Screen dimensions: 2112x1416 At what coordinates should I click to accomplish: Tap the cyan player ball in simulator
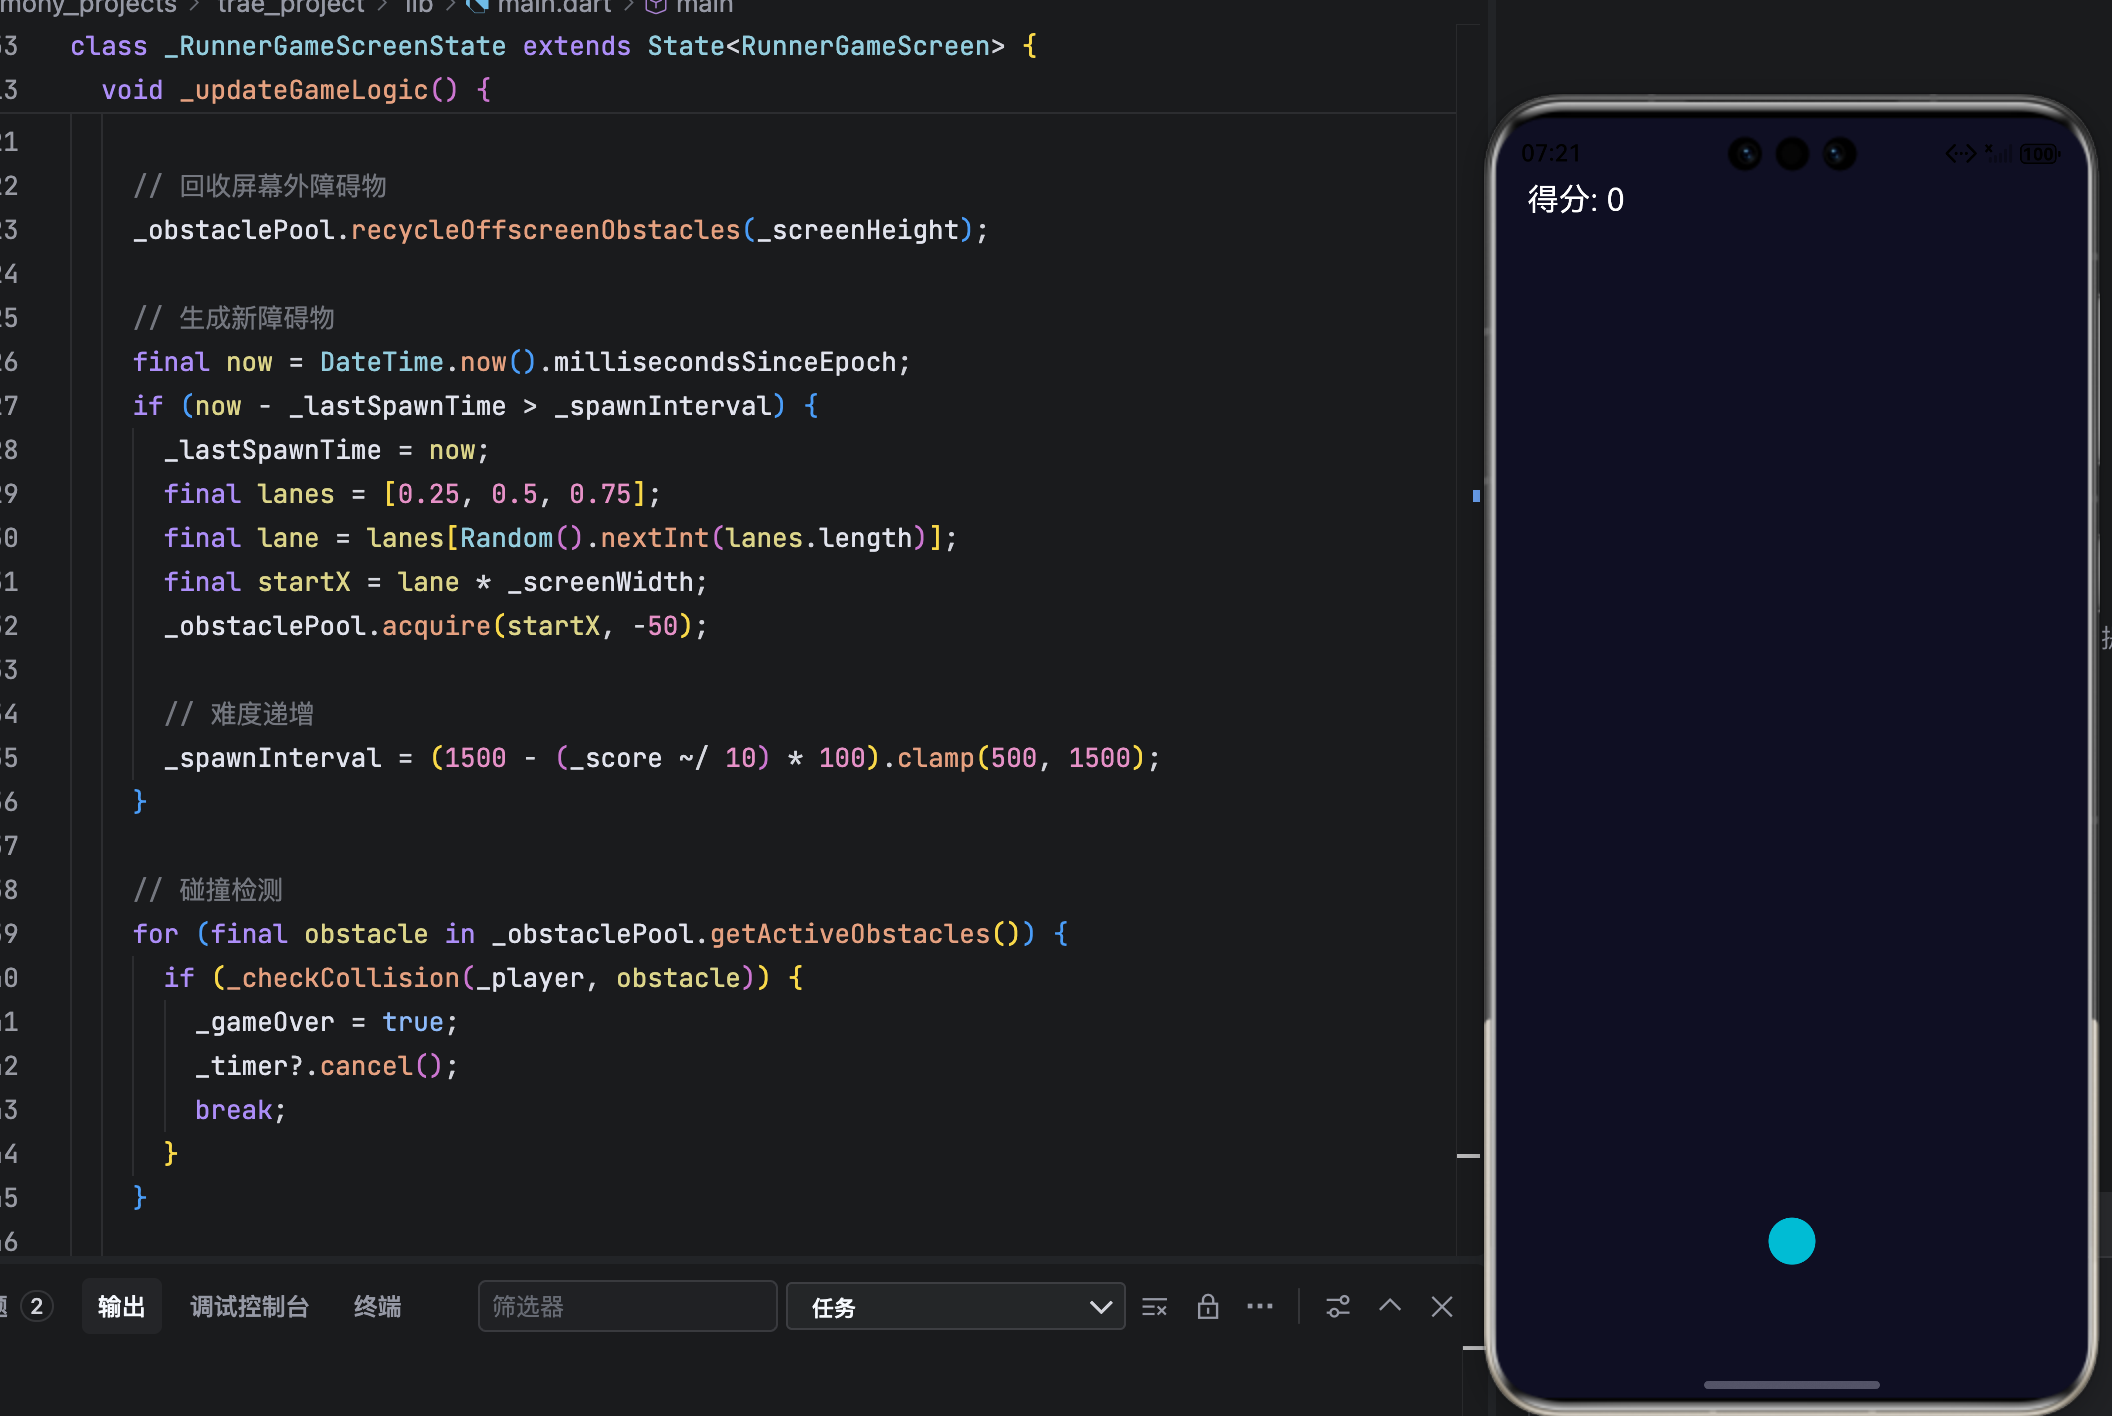point(1791,1241)
